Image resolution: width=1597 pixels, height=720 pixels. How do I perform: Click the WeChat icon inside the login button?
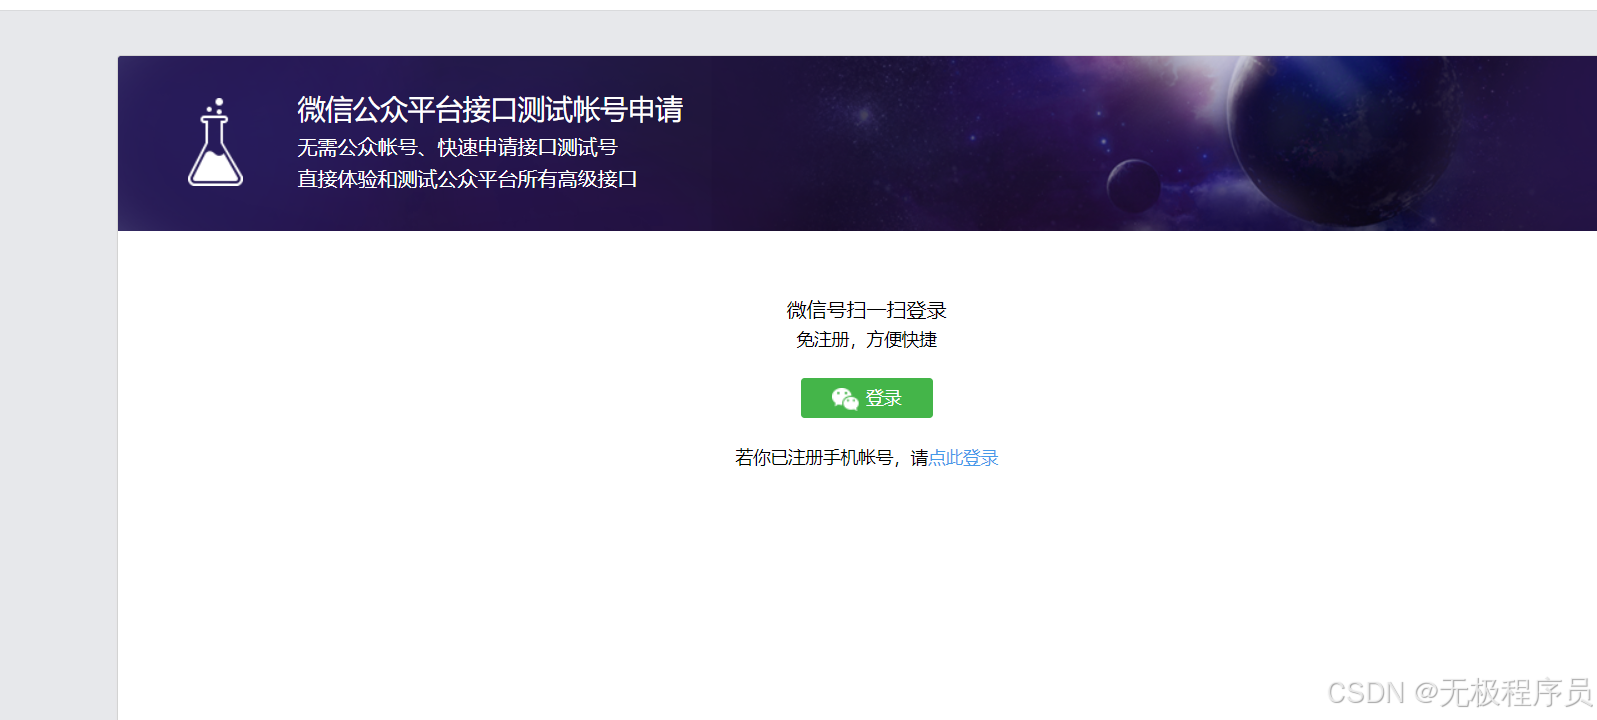coord(845,398)
